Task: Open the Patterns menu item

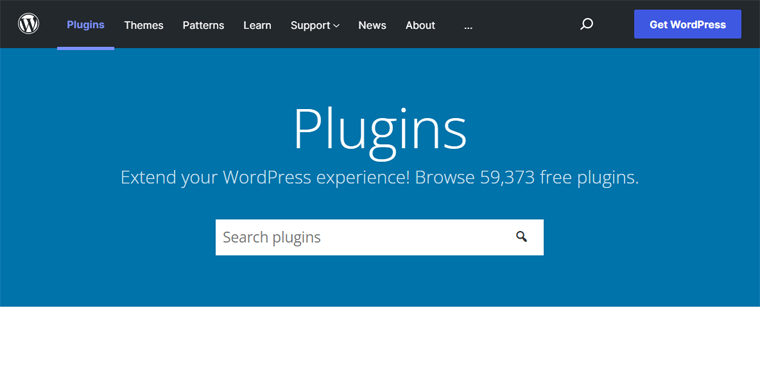Action: point(203,25)
